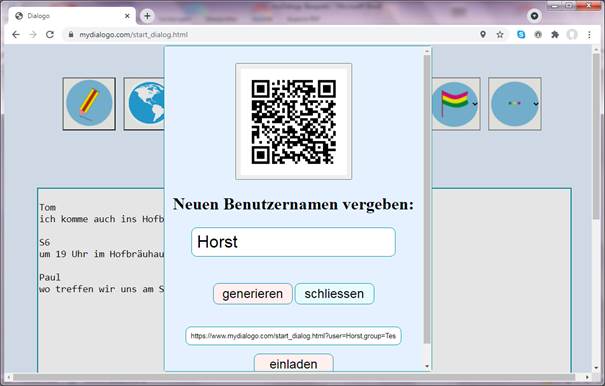Expand the colored dots dropdown arrow

[536, 103]
